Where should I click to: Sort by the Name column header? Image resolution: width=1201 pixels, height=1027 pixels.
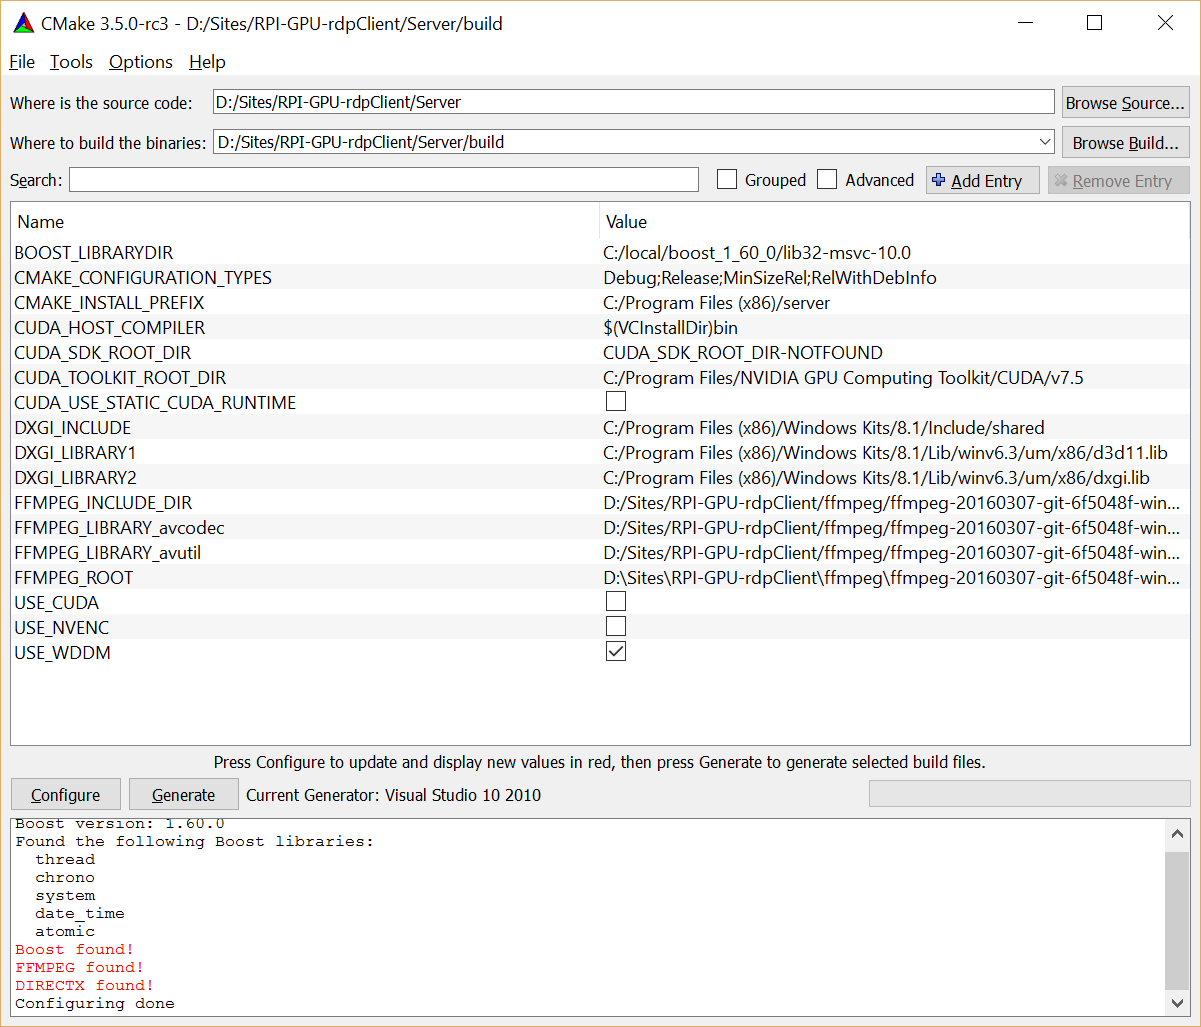point(305,222)
